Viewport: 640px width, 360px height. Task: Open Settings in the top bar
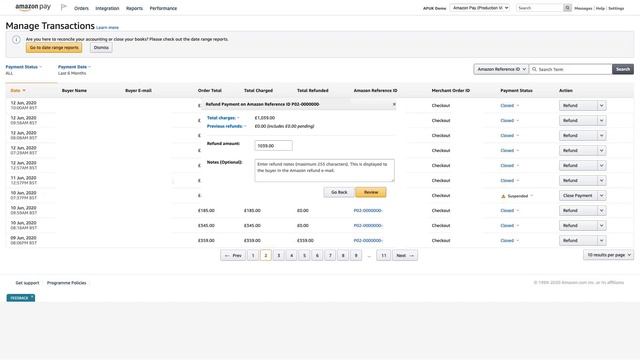[x=616, y=8]
